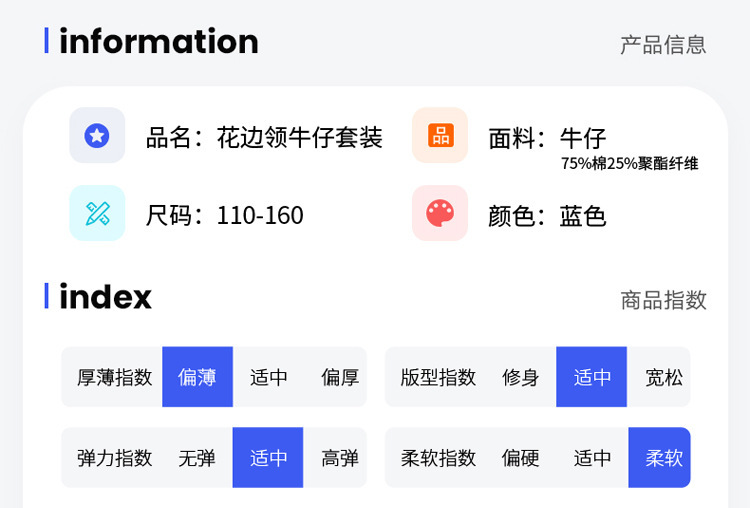Select 适中 in the 弹力指数 row
Image resolution: width=750 pixels, height=508 pixels.
pos(269,458)
